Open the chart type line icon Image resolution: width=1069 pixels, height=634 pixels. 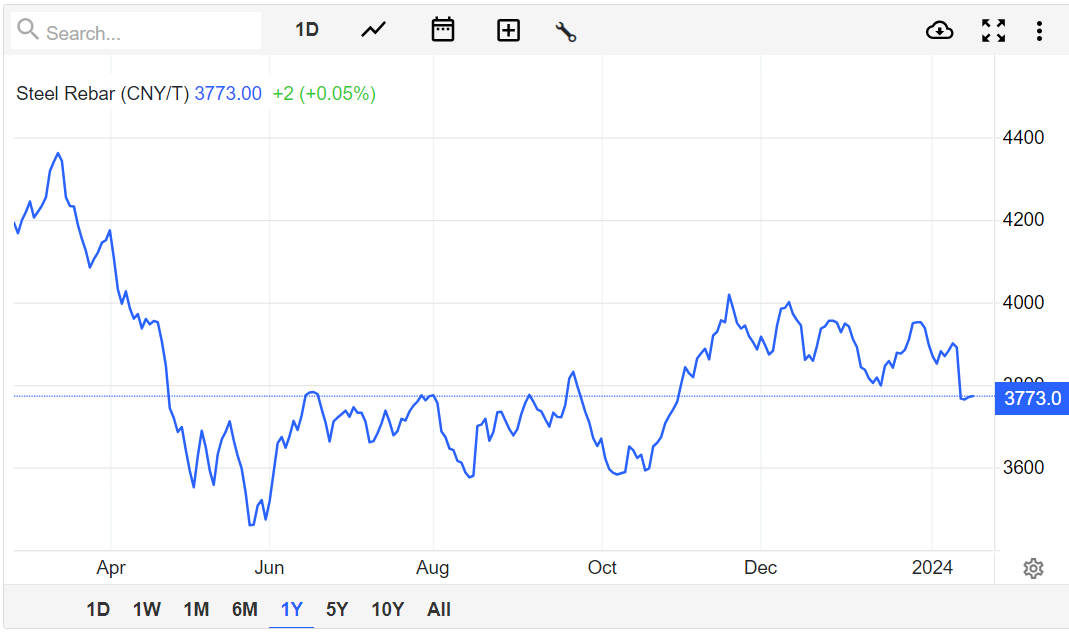373,30
